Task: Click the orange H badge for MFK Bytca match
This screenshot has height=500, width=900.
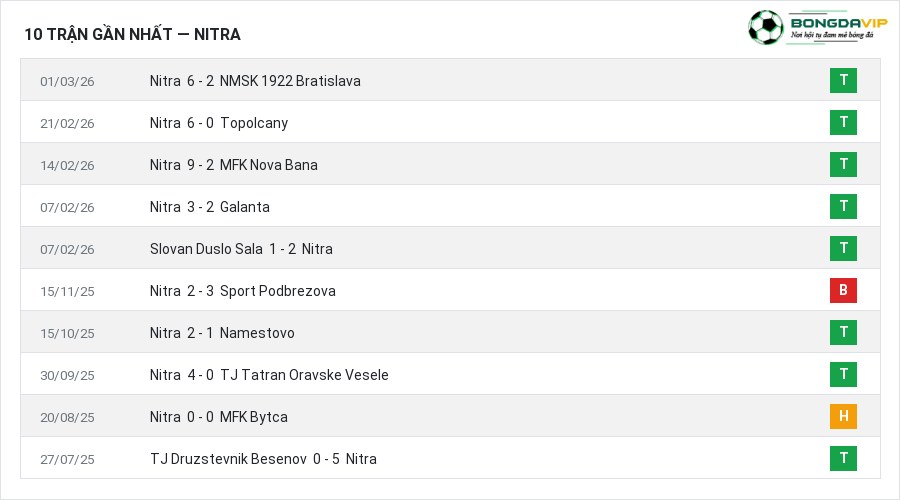Action: 843,416
